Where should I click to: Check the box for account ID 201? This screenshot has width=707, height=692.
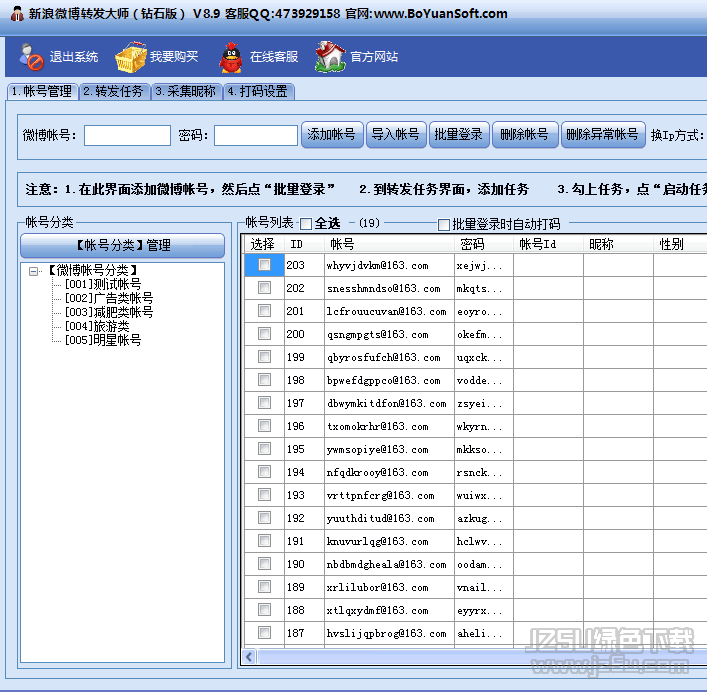click(x=265, y=311)
